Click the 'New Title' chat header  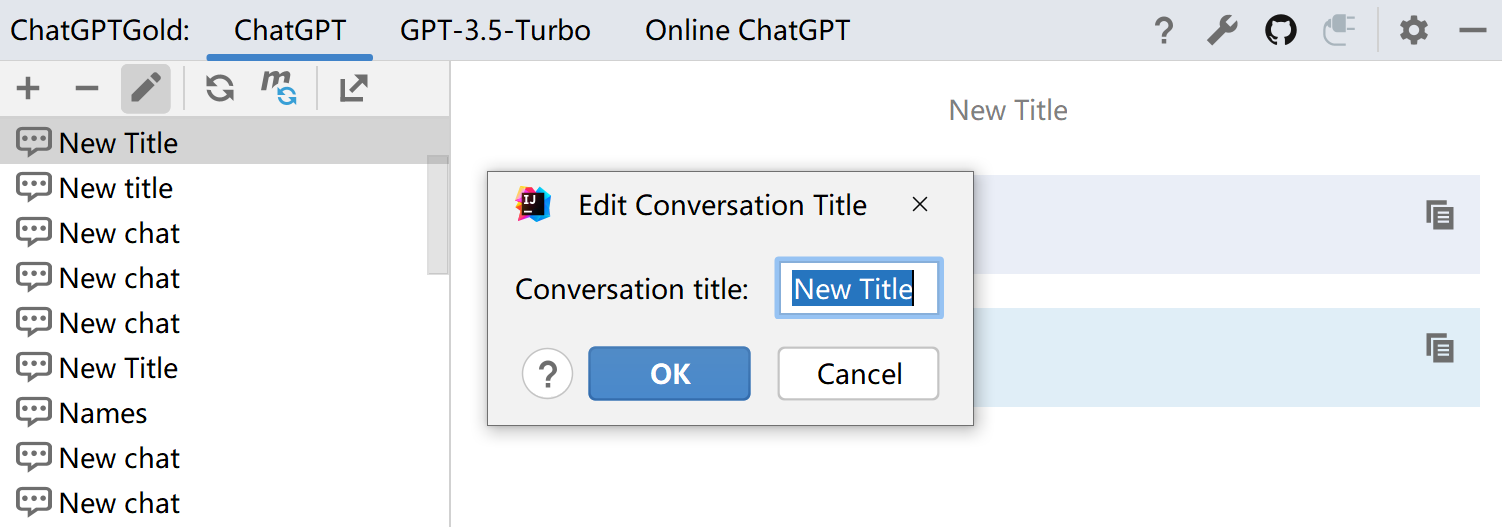tap(1008, 110)
